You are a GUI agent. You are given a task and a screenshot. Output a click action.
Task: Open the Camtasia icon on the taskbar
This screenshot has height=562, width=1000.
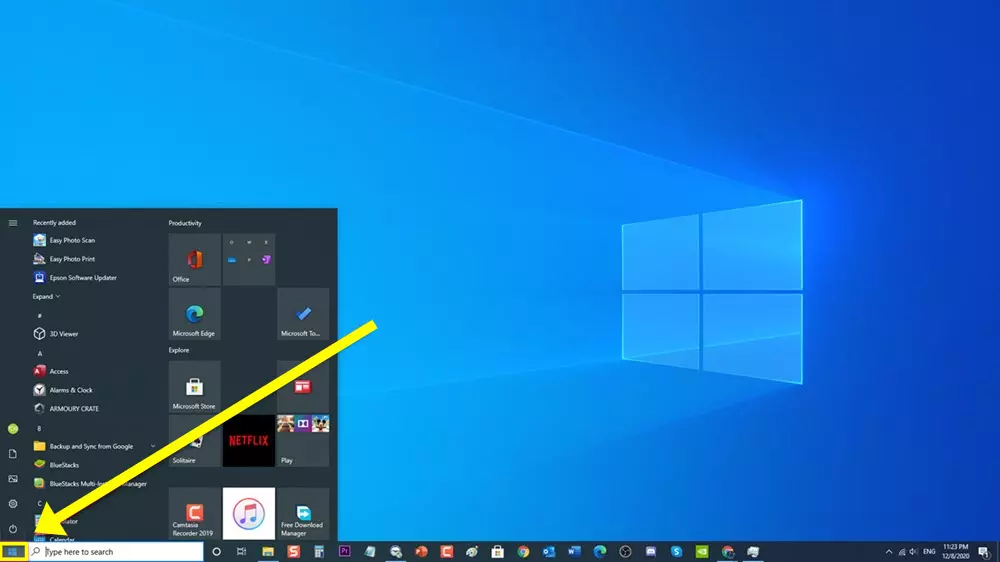(446, 552)
